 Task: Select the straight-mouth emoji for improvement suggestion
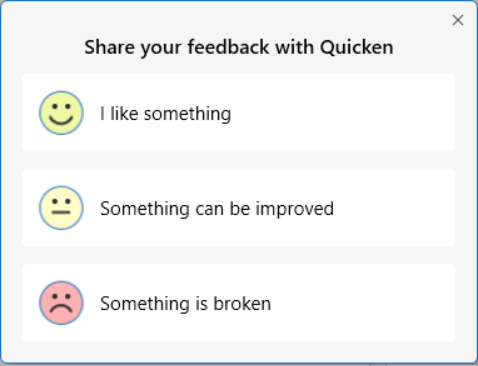(61, 208)
